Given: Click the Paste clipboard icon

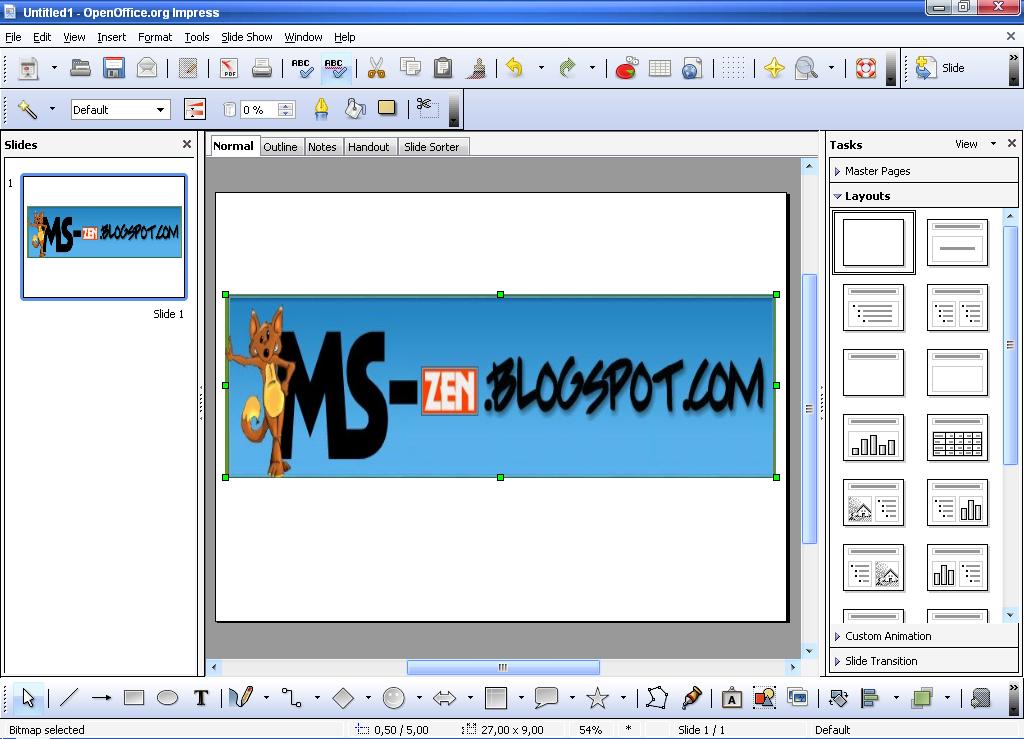Looking at the screenshot, I should [443, 68].
